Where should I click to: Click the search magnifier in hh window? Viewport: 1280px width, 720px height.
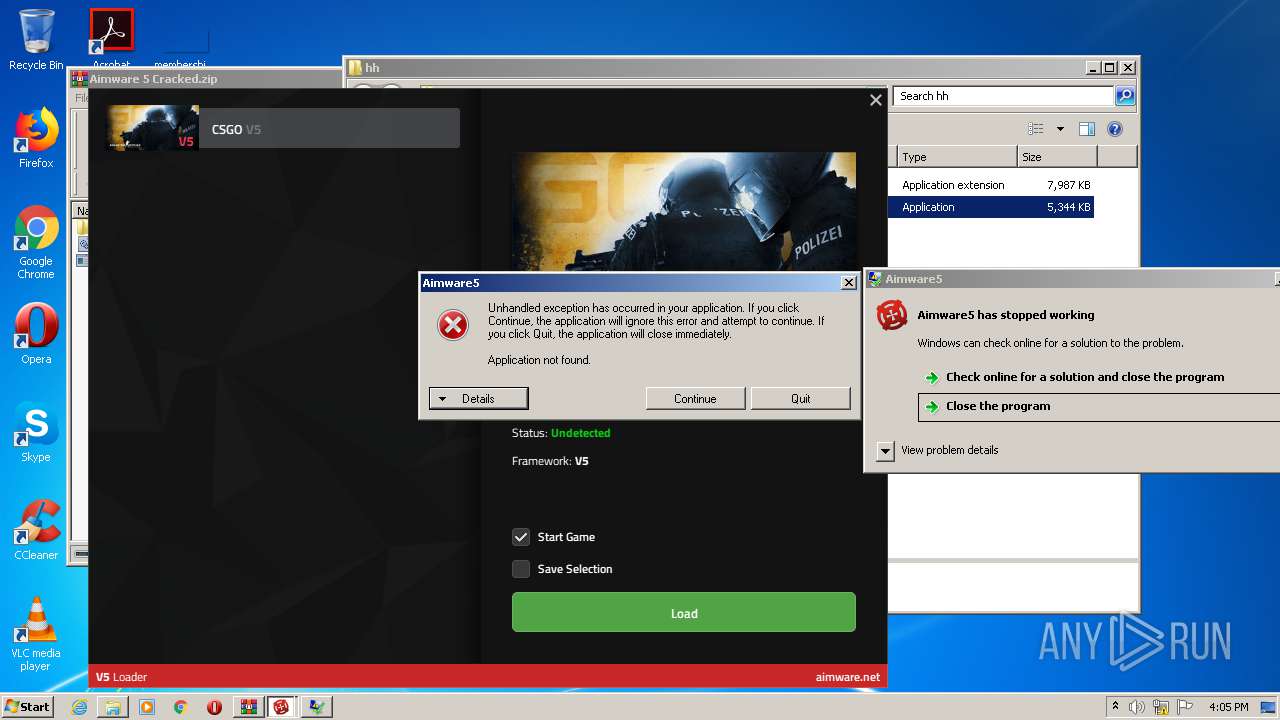[1125, 96]
